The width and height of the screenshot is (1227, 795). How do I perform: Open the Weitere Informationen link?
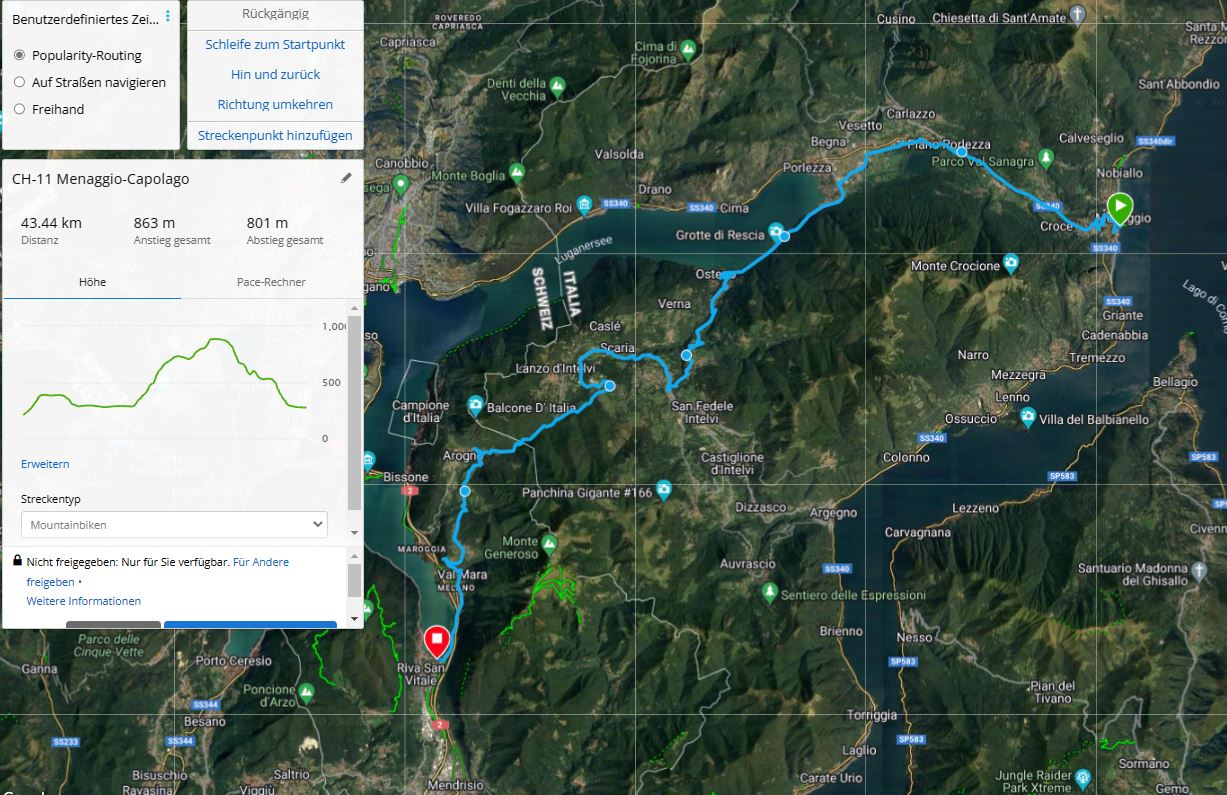[84, 601]
